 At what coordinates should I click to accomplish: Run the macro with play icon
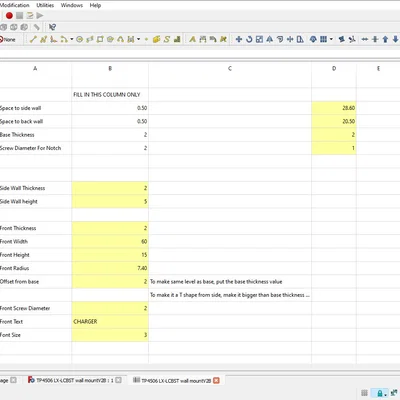click(x=40, y=15)
